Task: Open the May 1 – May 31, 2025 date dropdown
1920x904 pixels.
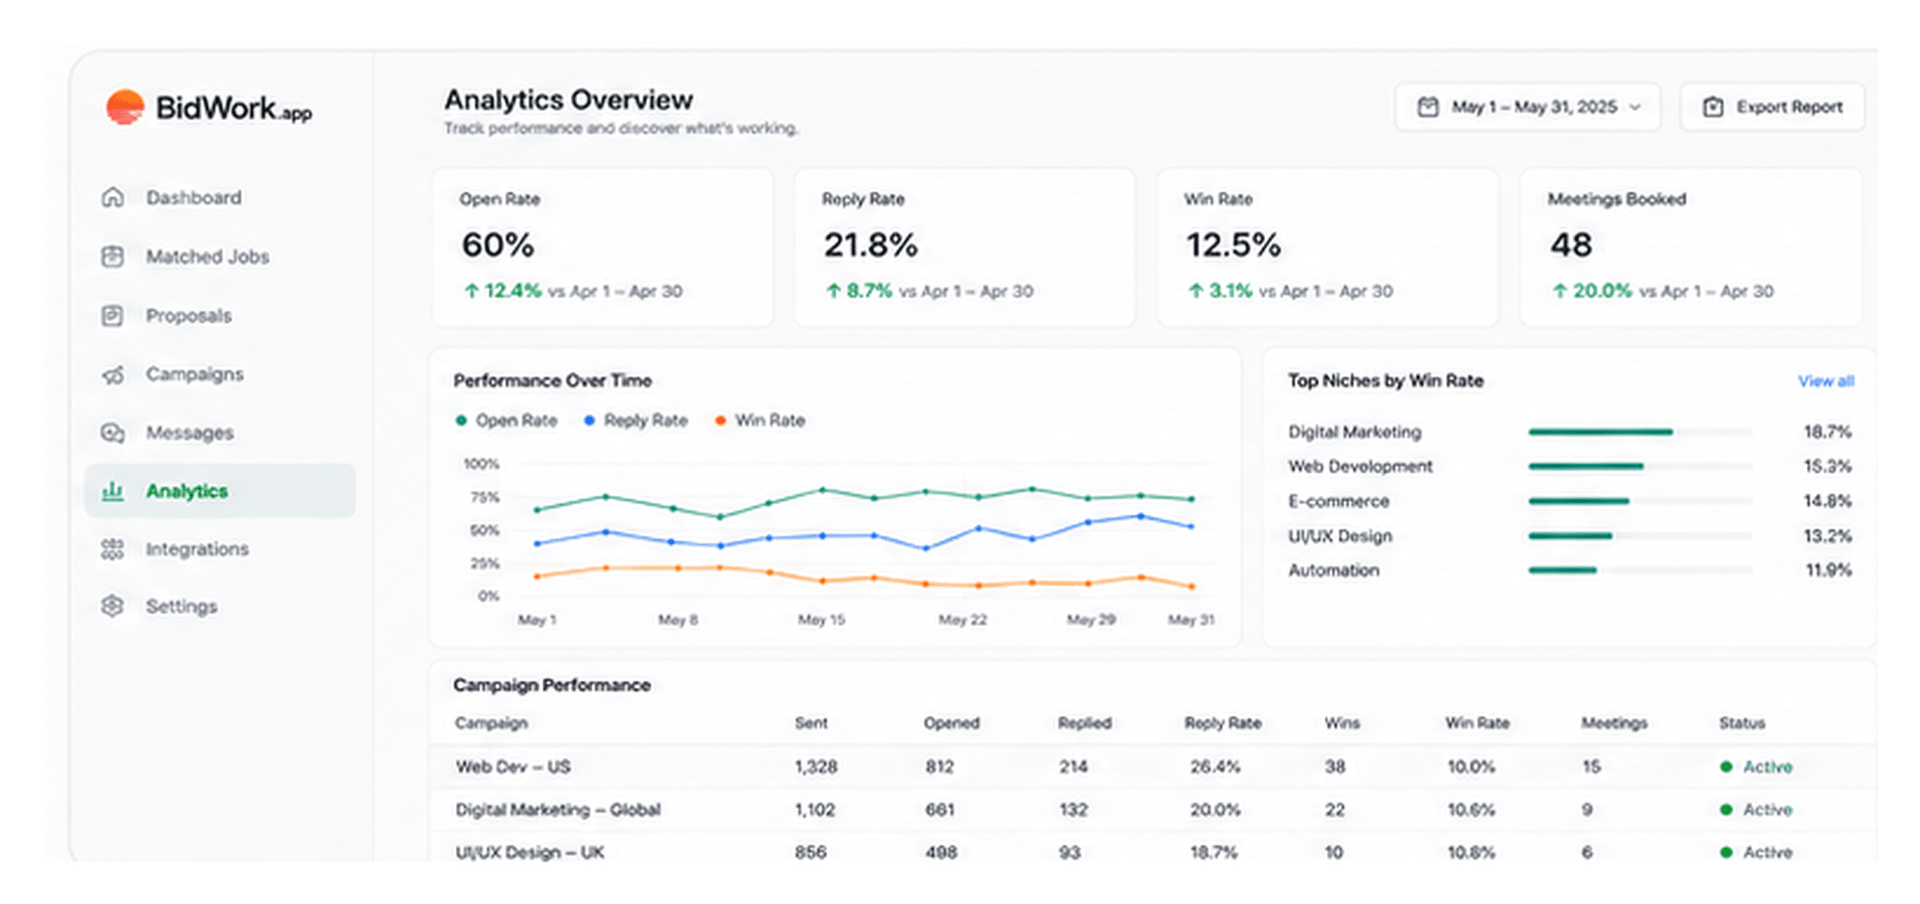Action: pyautogui.click(x=1527, y=107)
